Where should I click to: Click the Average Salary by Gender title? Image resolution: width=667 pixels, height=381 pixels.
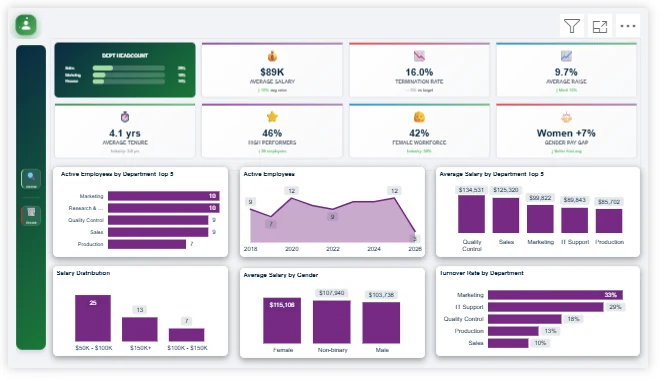pos(281,275)
